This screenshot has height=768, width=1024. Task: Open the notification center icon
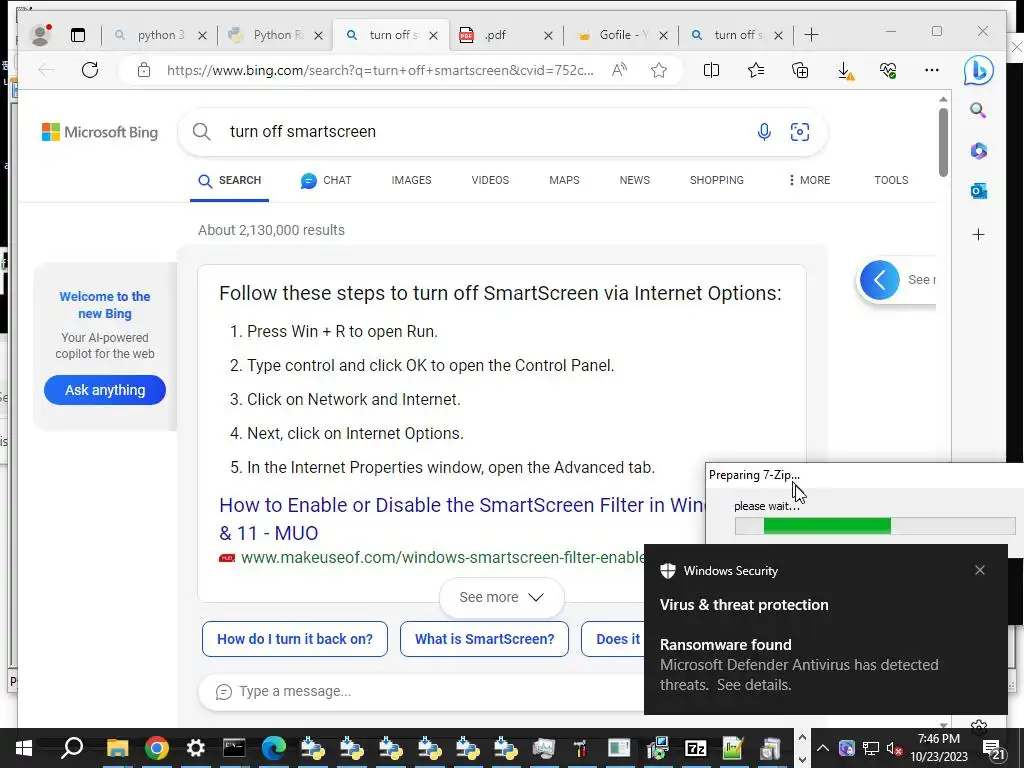coord(994,750)
